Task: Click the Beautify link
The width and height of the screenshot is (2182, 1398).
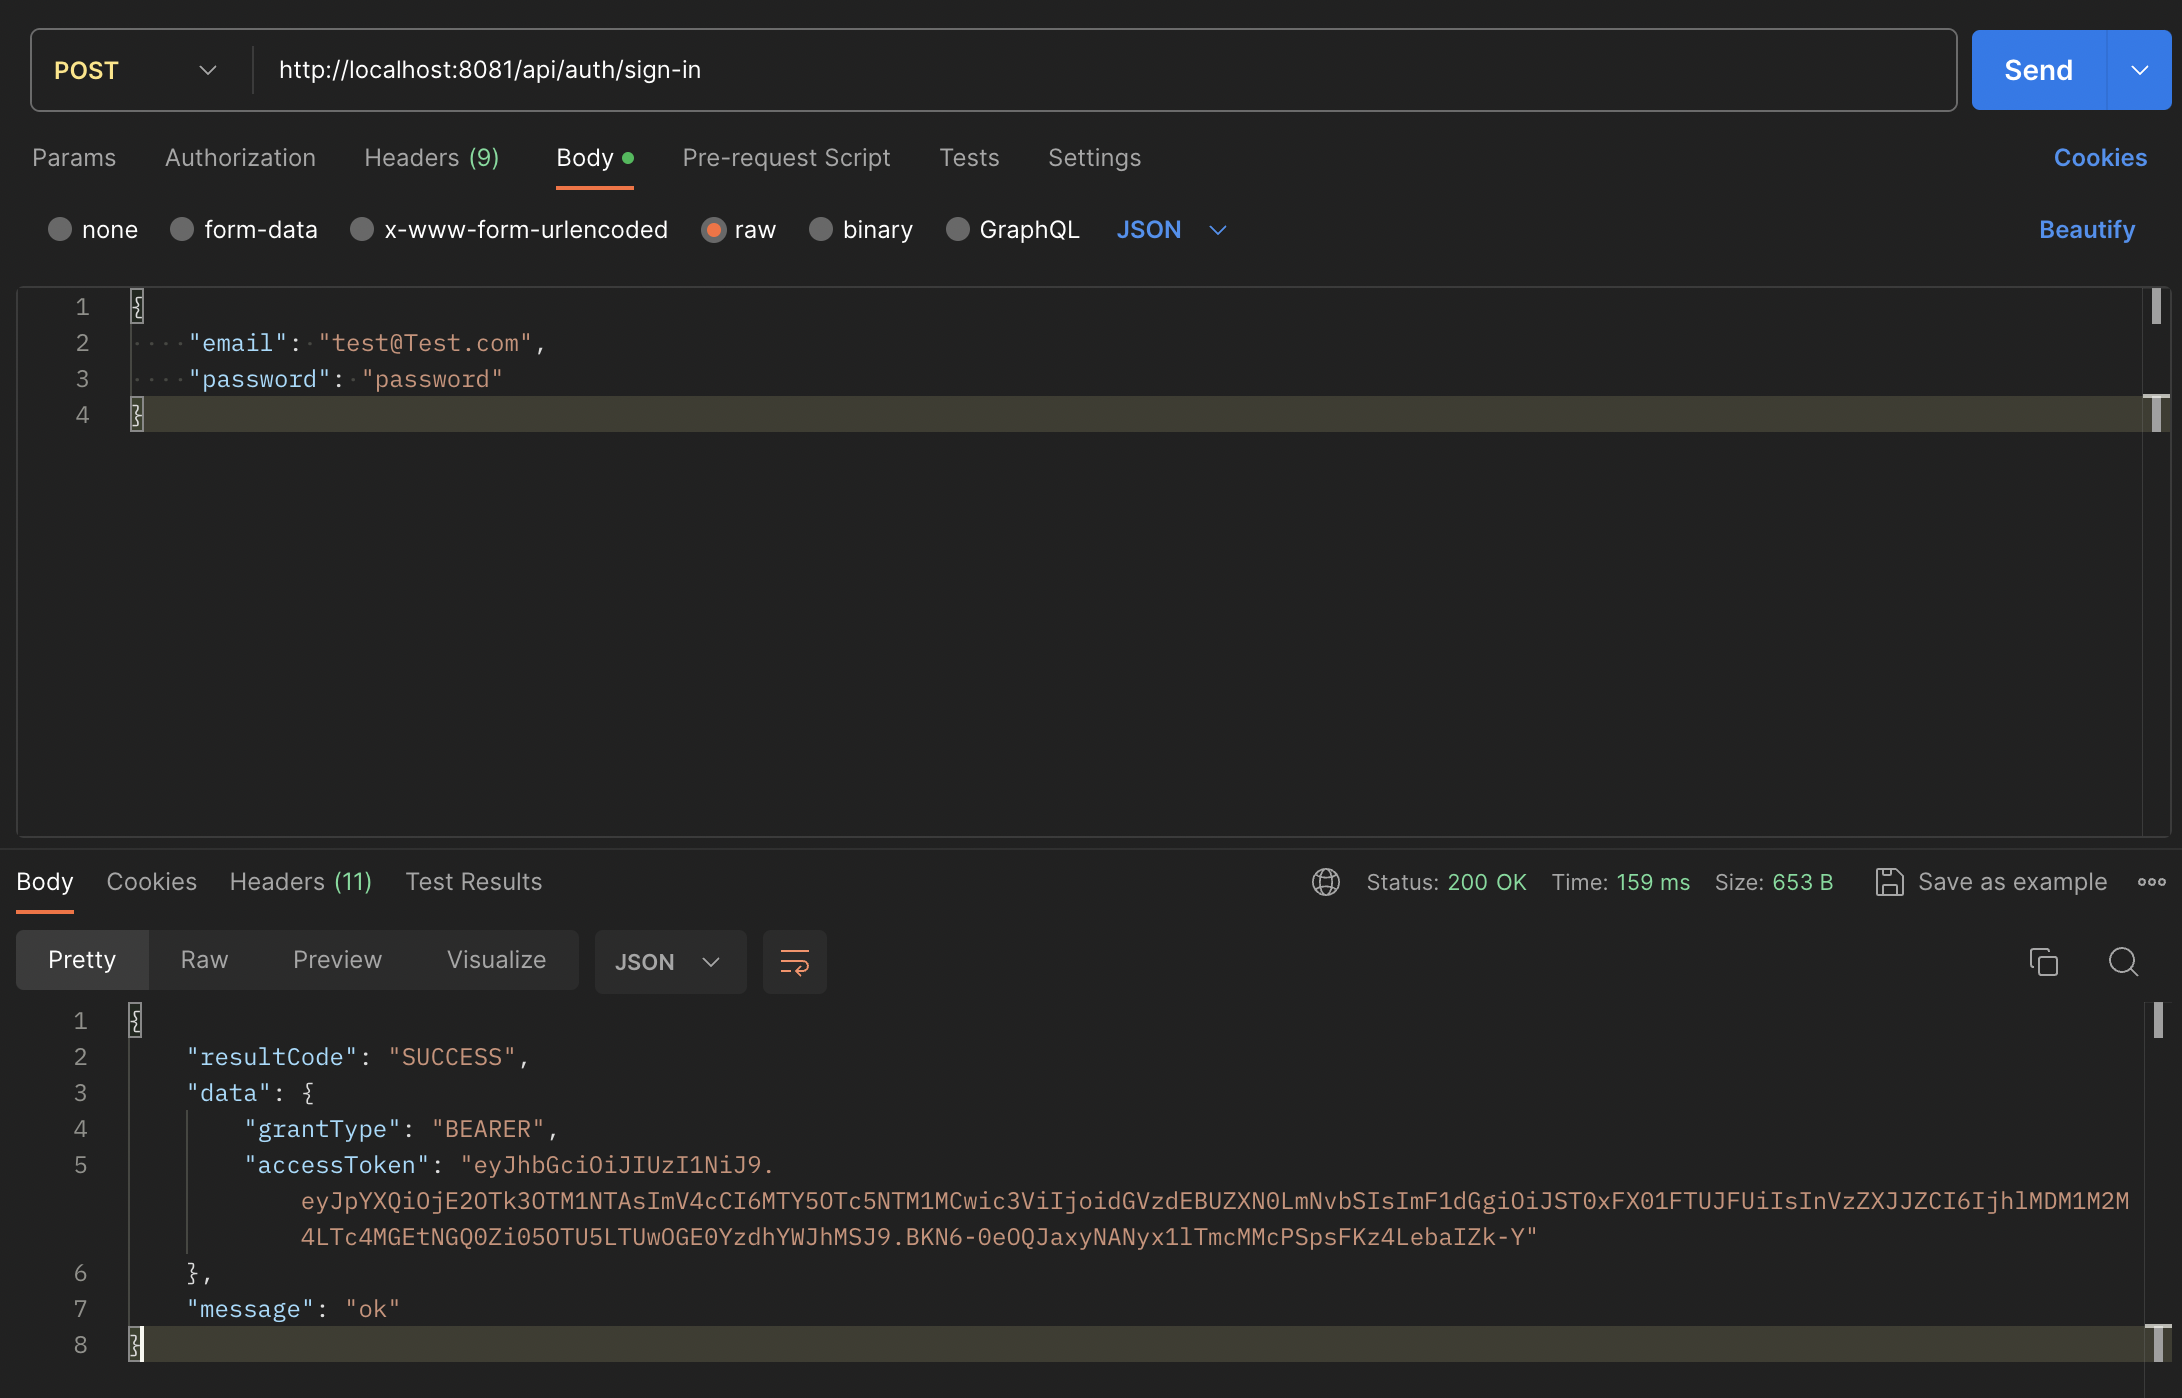Action: (2086, 230)
